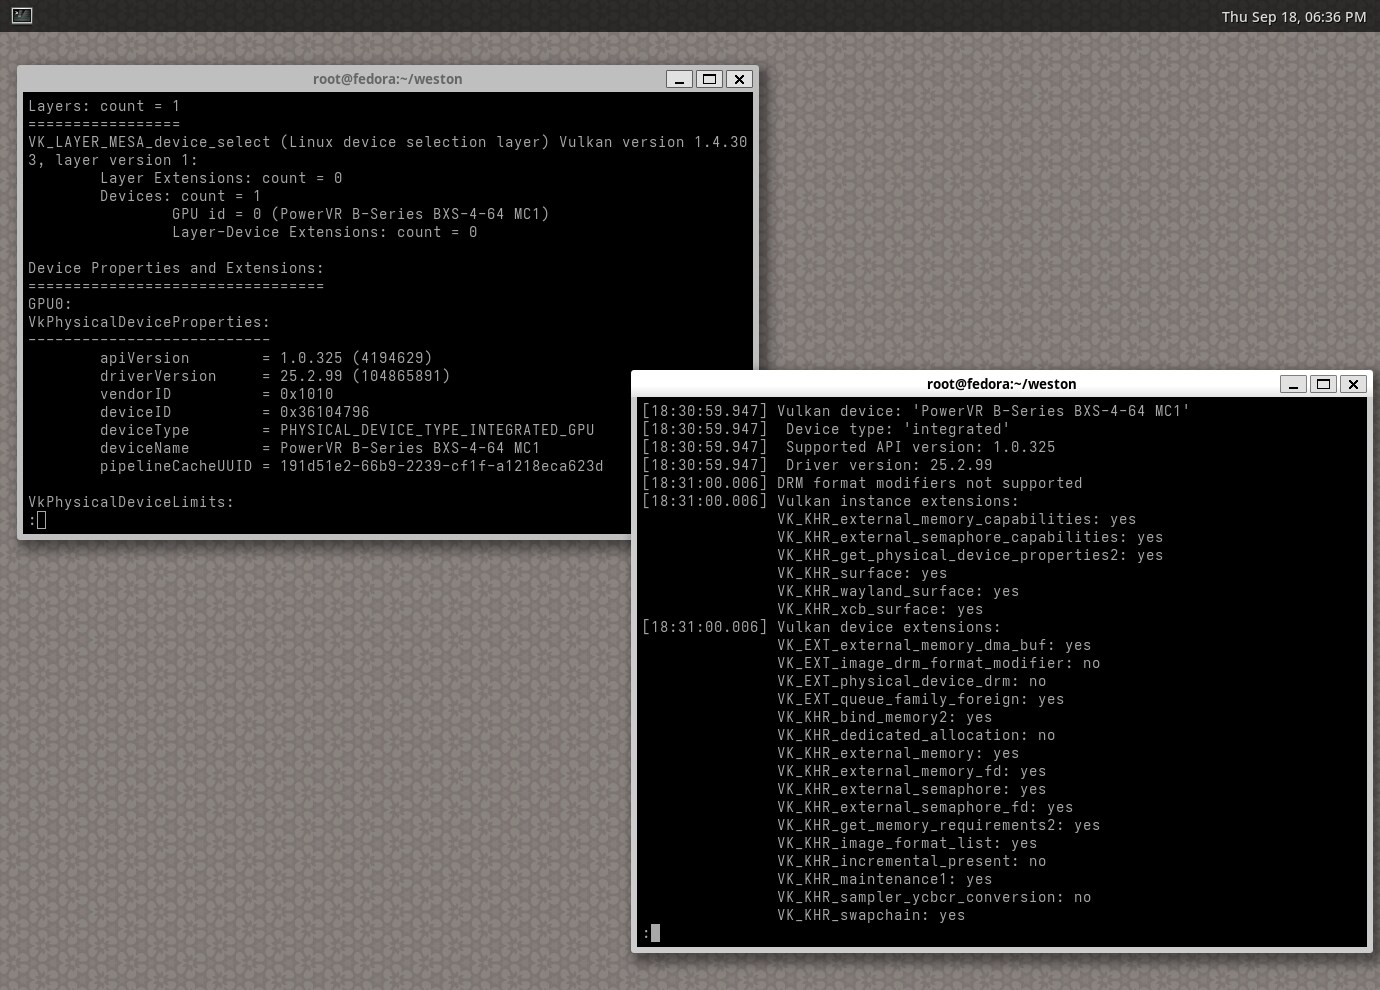Close the terminal listing Vulkan device extensions
Viewport: 1380px width, 990px height.
[x=1353, y=384]
